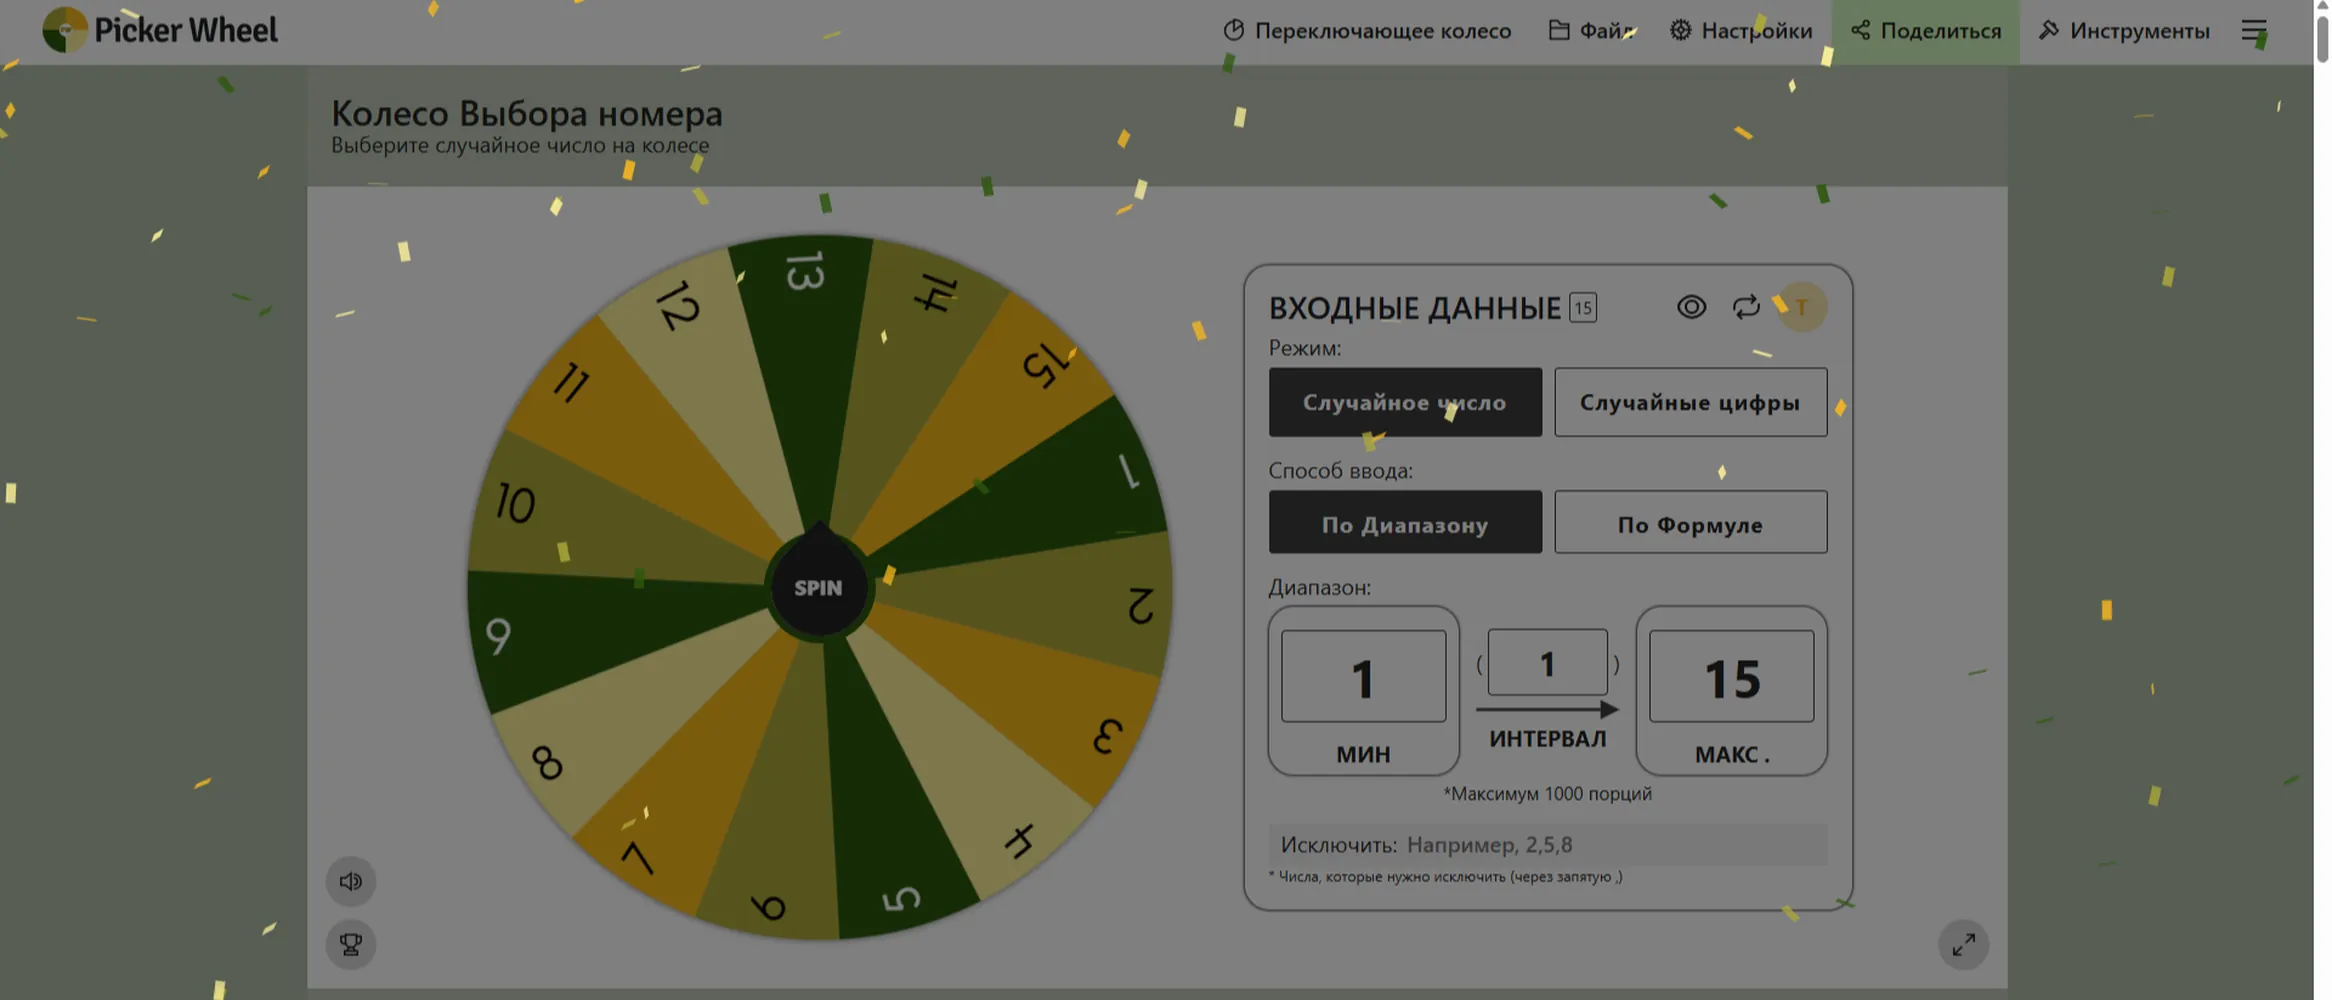This screenshot has height=1000, width=2332.
Task: Open the hamburger menu icon
Action: 2254,31
